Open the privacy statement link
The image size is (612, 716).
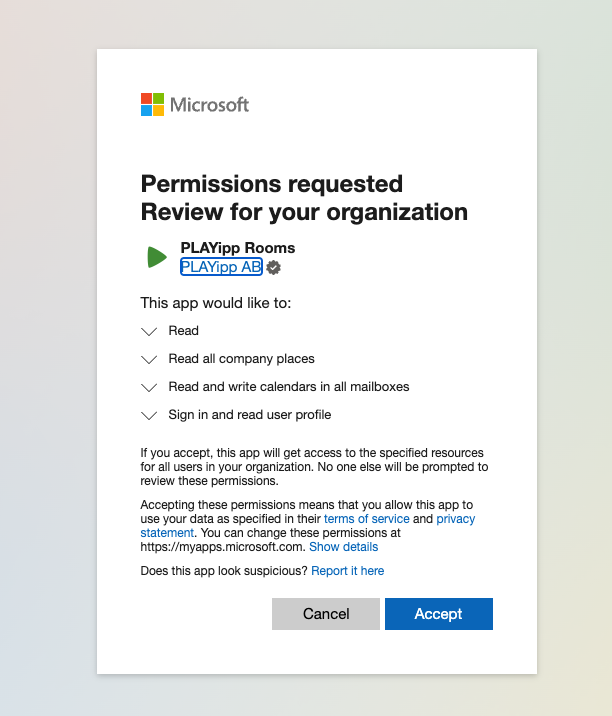tap(455, 519)
